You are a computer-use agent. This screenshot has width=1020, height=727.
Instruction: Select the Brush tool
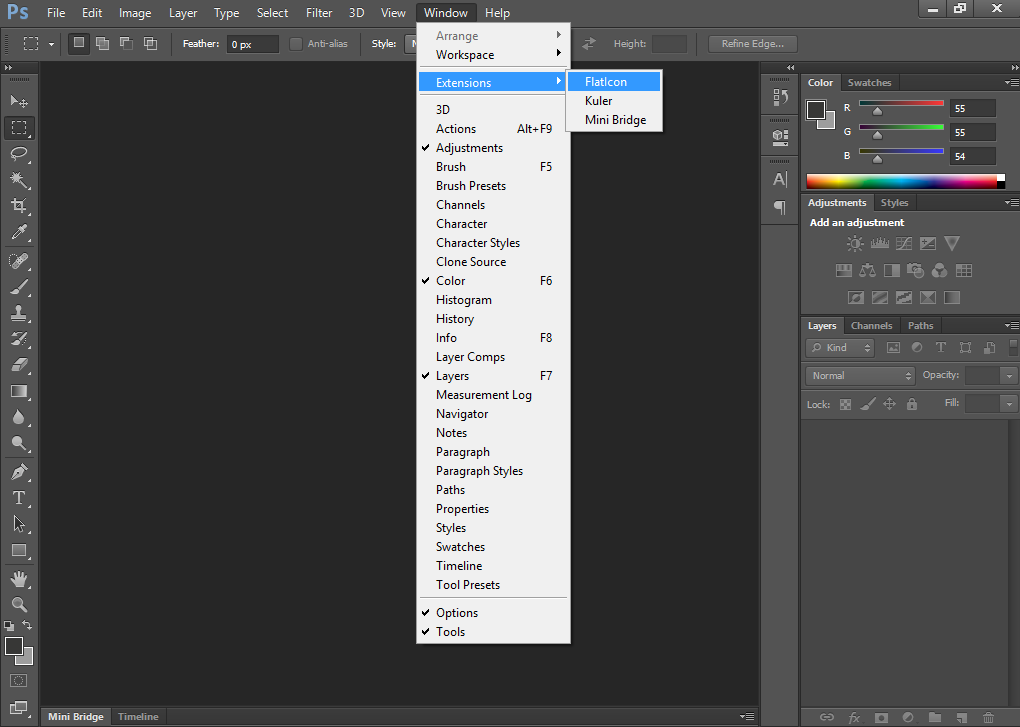(x=19, y=287)
